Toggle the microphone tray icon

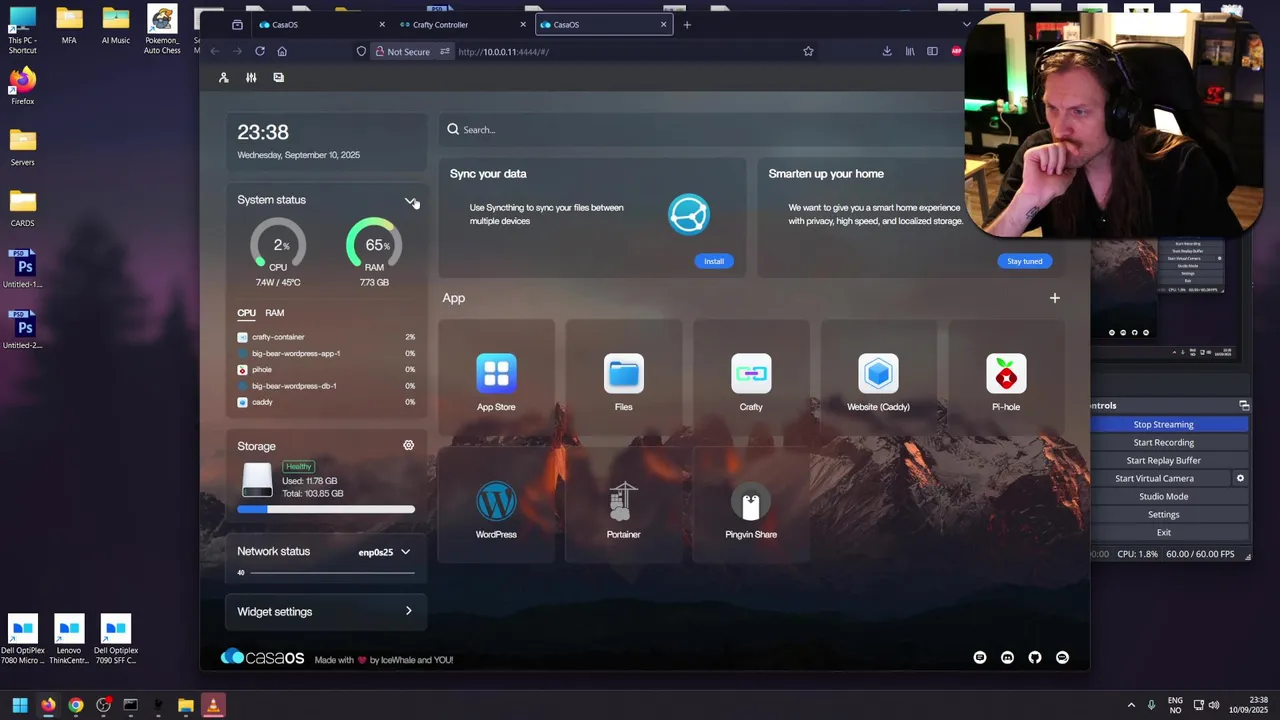pyautogui.click(x=1151, y=705)
